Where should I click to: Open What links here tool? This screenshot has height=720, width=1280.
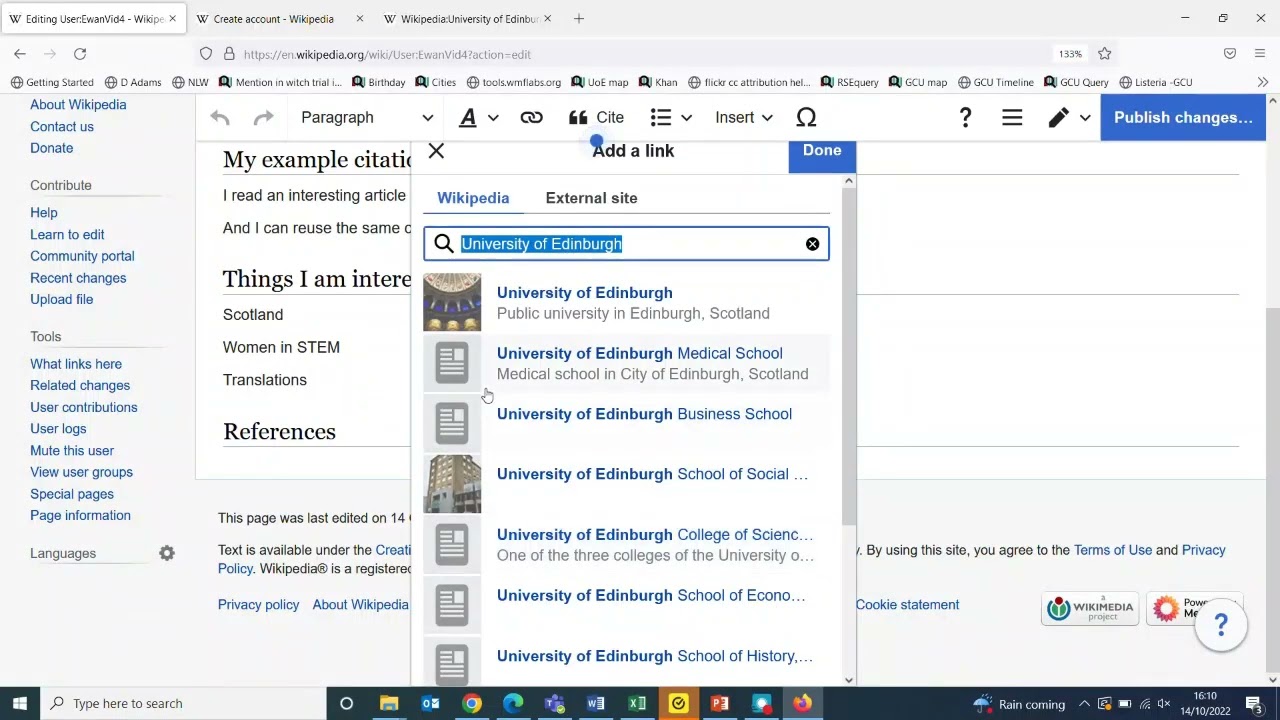tap(76, 364)
